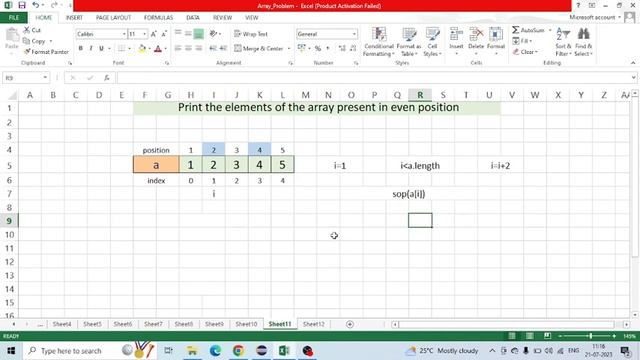Toggle Underline formatting
Image resolution: width=640 pixels, height=360 pixels.
101,49
